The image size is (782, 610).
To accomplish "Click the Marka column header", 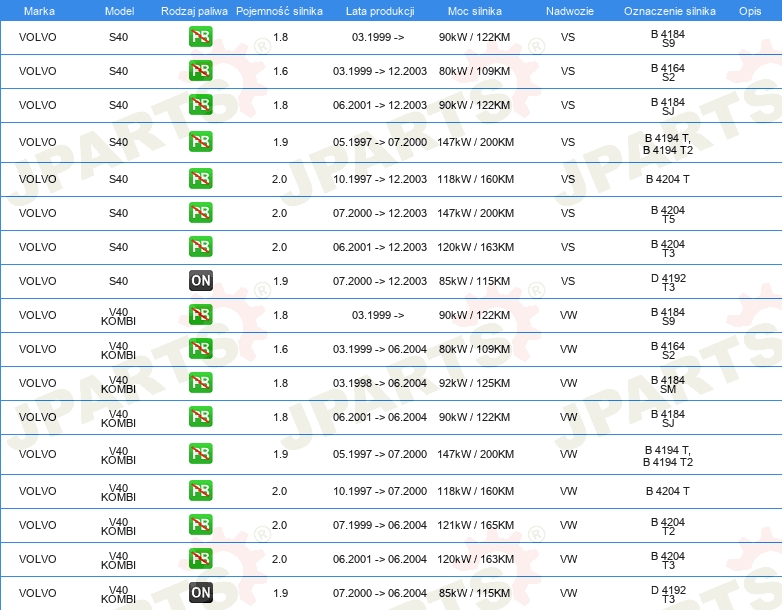I will point(39,11).
